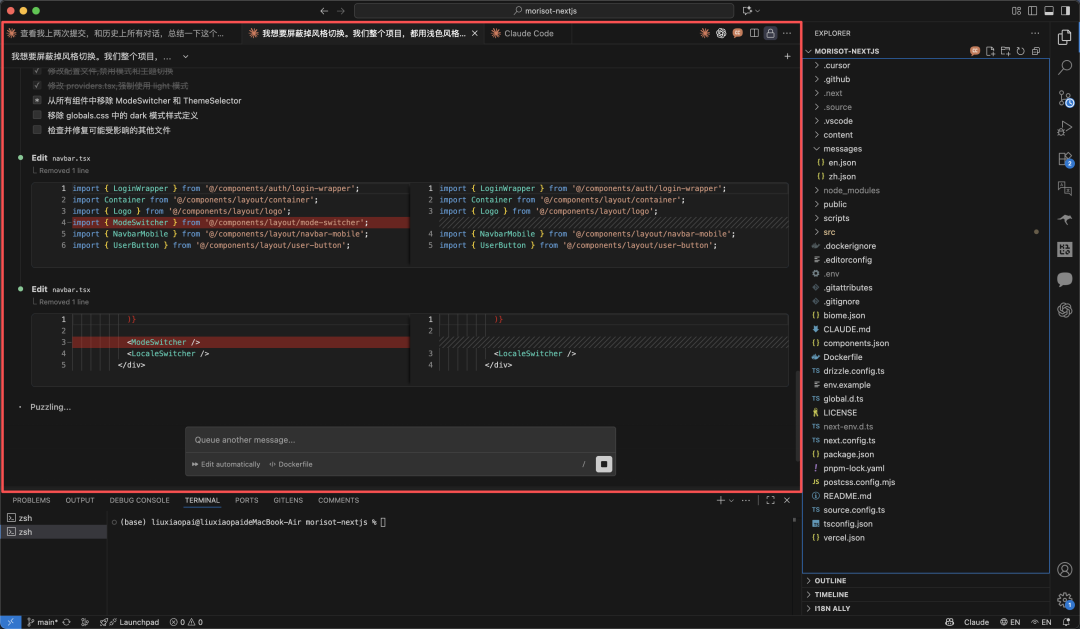The width and height of the screenshot is (1080, 629).
Task: Open CLAUDE.md in Explorer
Action: (x=846, y=329)
